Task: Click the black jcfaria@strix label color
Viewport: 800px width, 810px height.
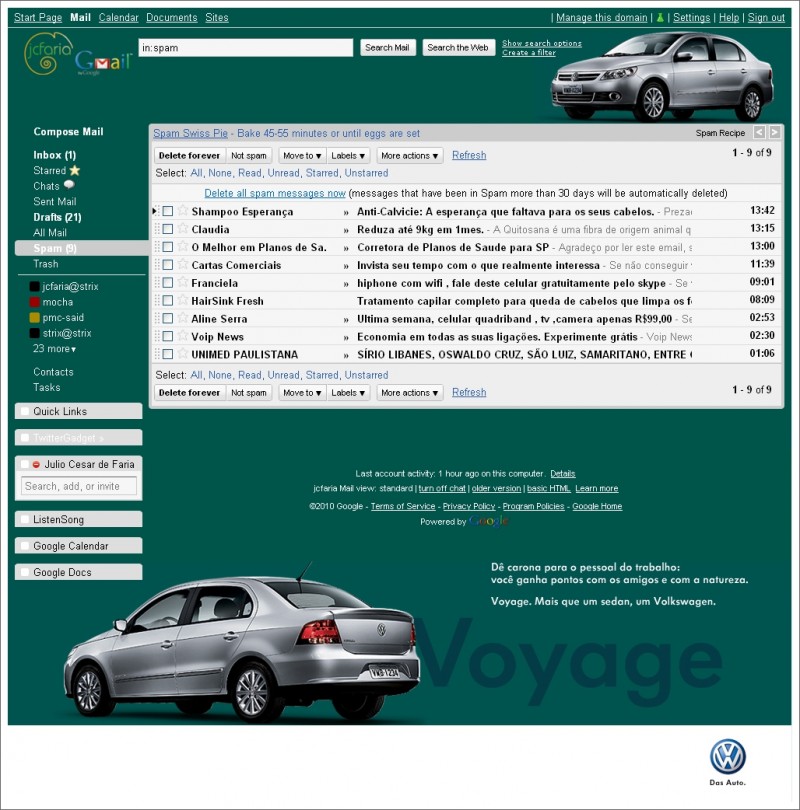Action: [35, 286]
